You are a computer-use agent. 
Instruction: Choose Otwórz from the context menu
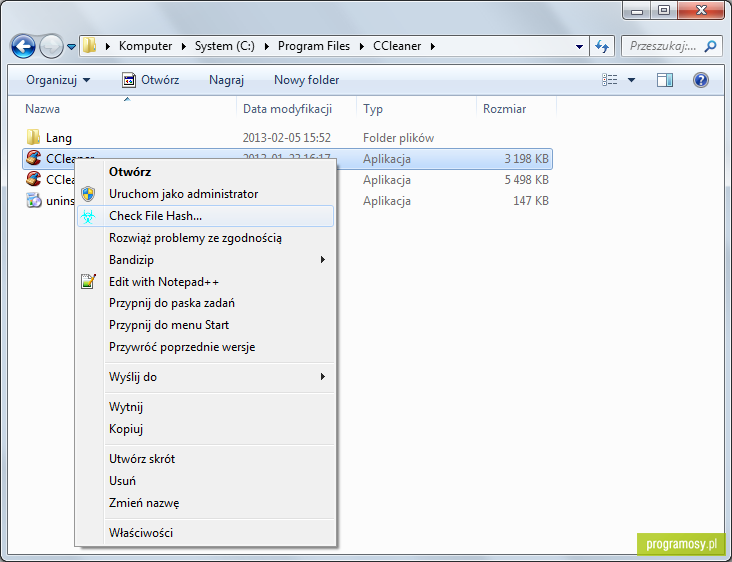[x=205, y=172]
